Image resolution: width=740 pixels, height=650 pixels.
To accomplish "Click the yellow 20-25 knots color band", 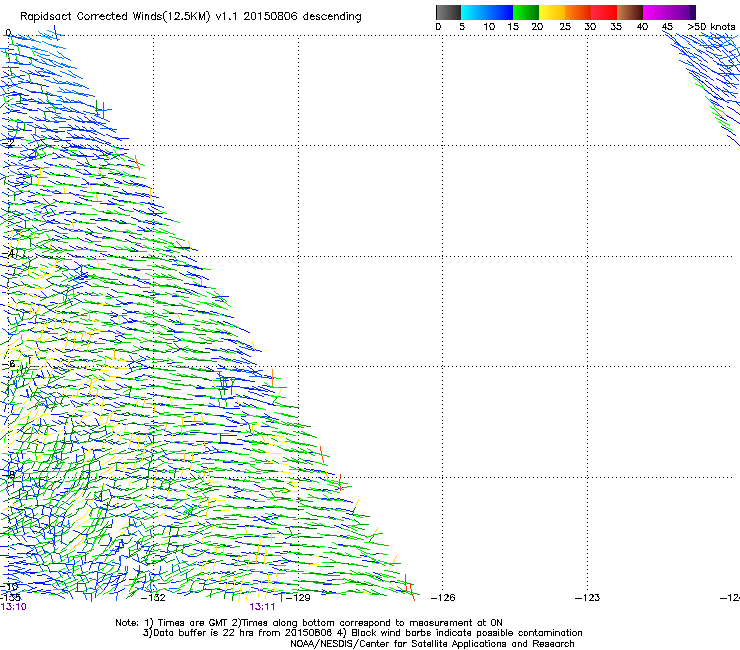I will click(x=551, y=12).
